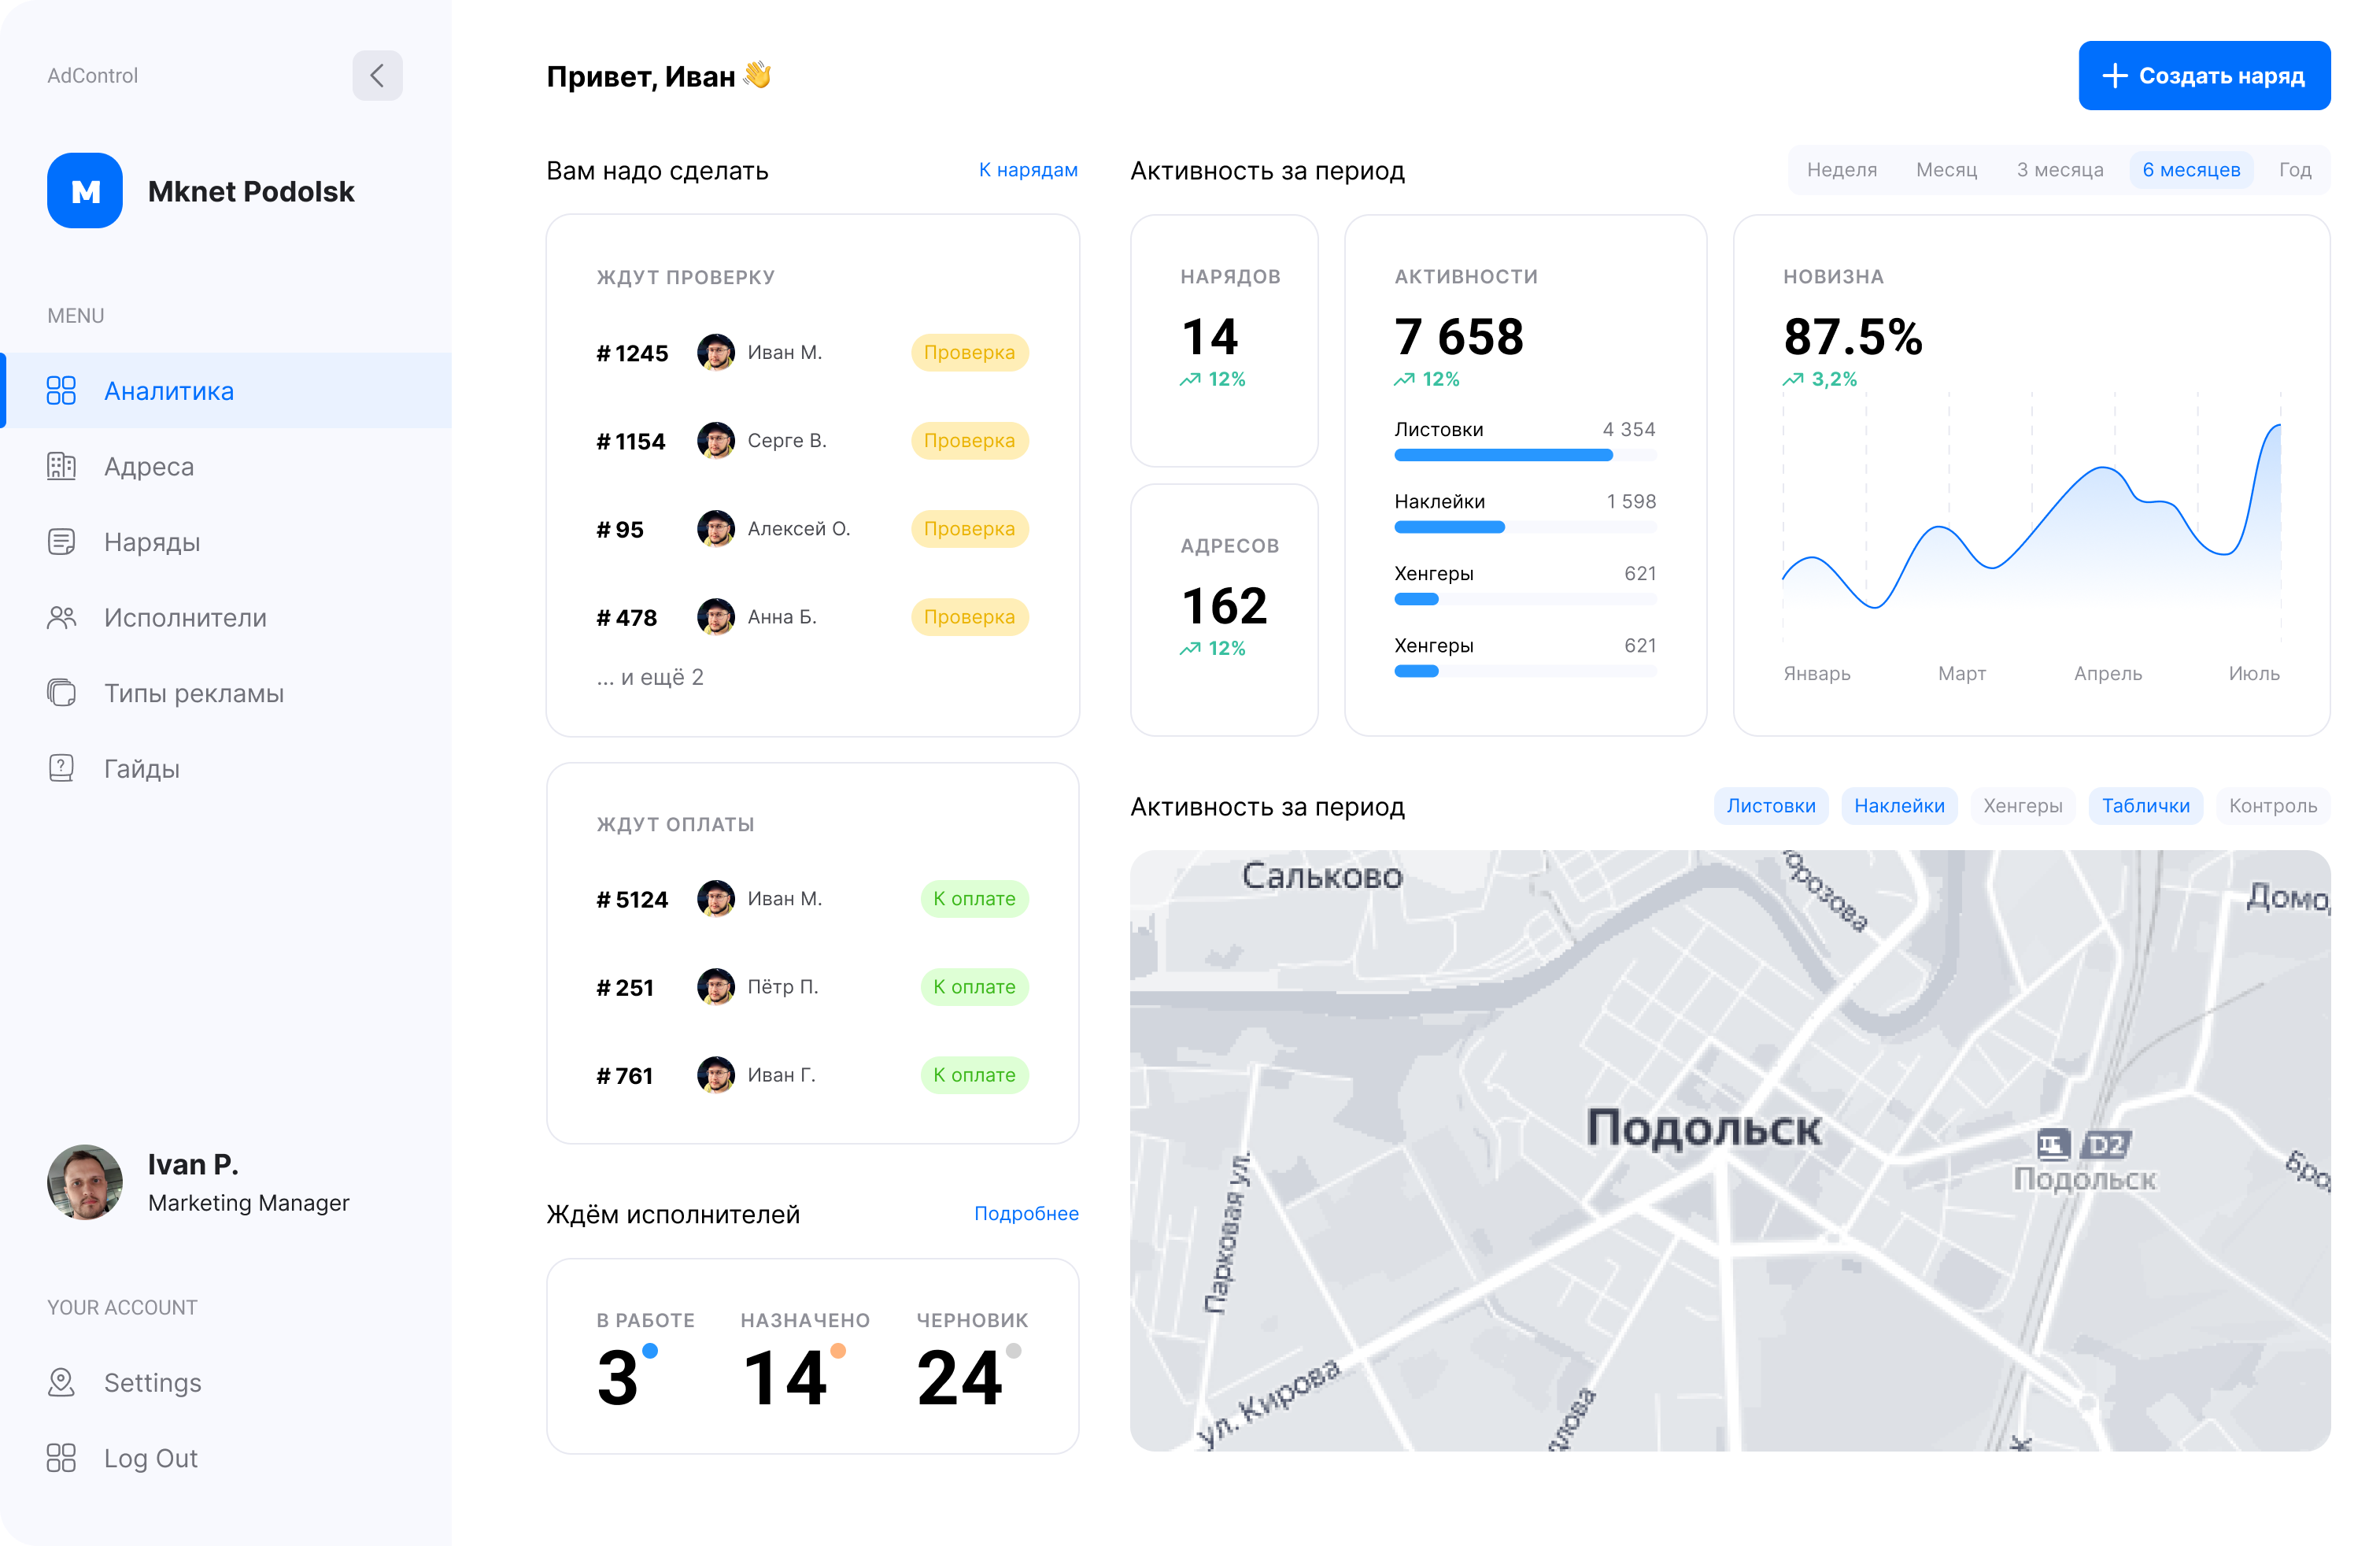The height and width of the screenshot is (1546, 2380).
Task: Click the trend arrow under 87.5%
Action: point(1793,379)
